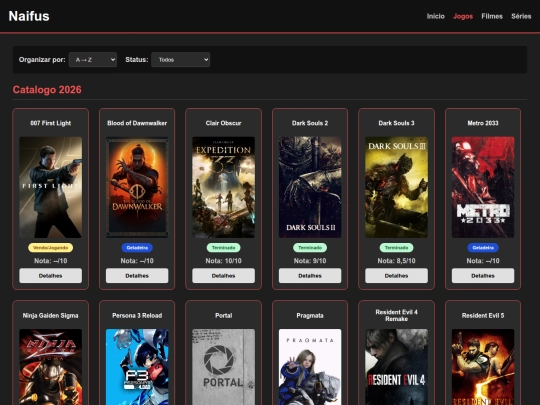Viewport: 540px width, 405px height.
Task: Click the Pragmata cover image
Action: [310, 367]
